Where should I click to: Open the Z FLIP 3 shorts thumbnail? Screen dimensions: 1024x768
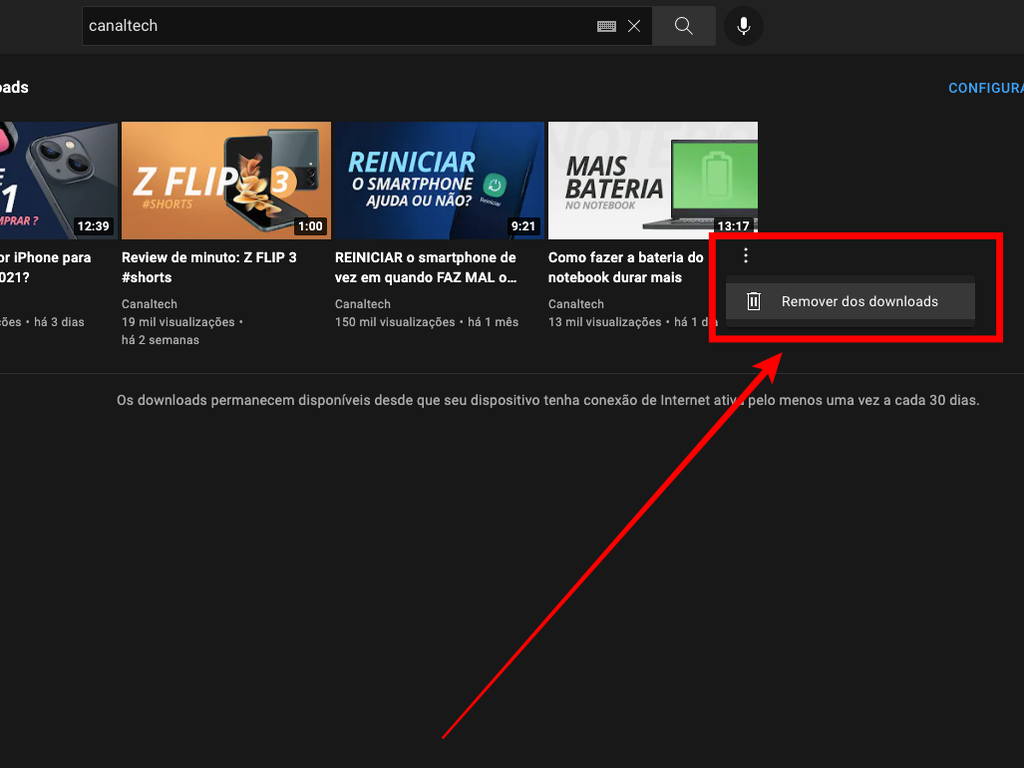pyautogui.click(x=226, y=180)
